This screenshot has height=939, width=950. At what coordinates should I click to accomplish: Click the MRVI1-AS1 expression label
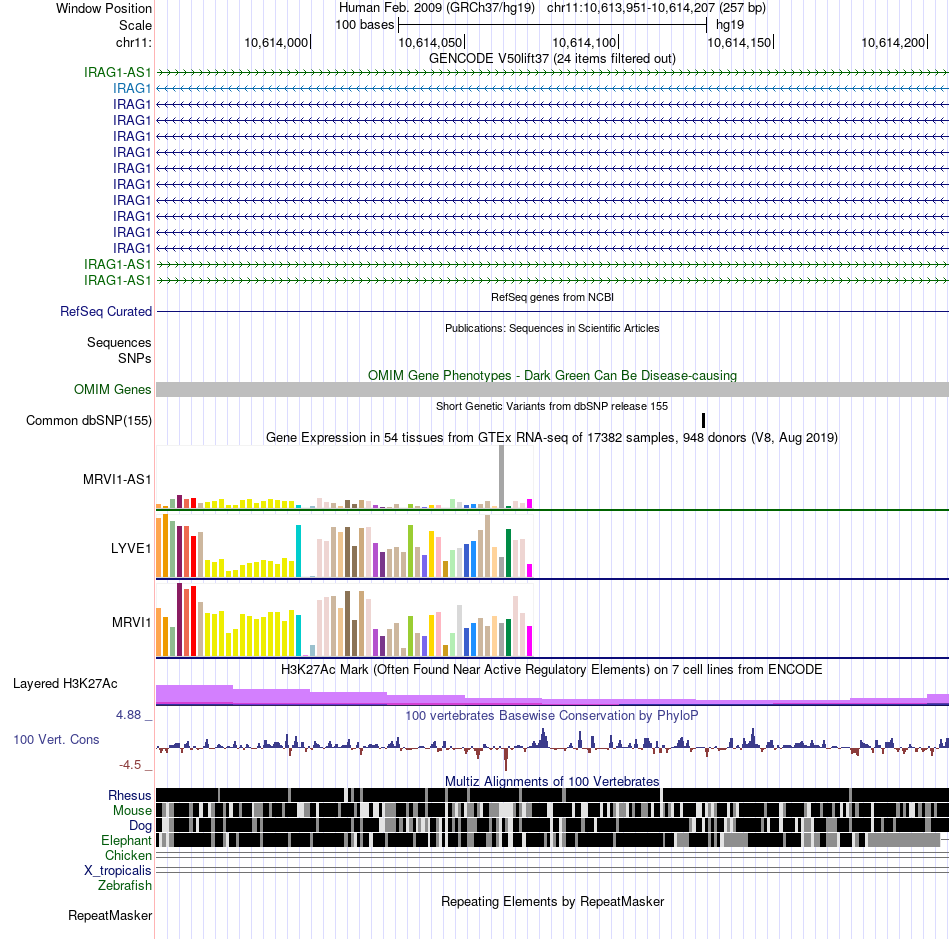pyautogui.click(x=117, y=480)
